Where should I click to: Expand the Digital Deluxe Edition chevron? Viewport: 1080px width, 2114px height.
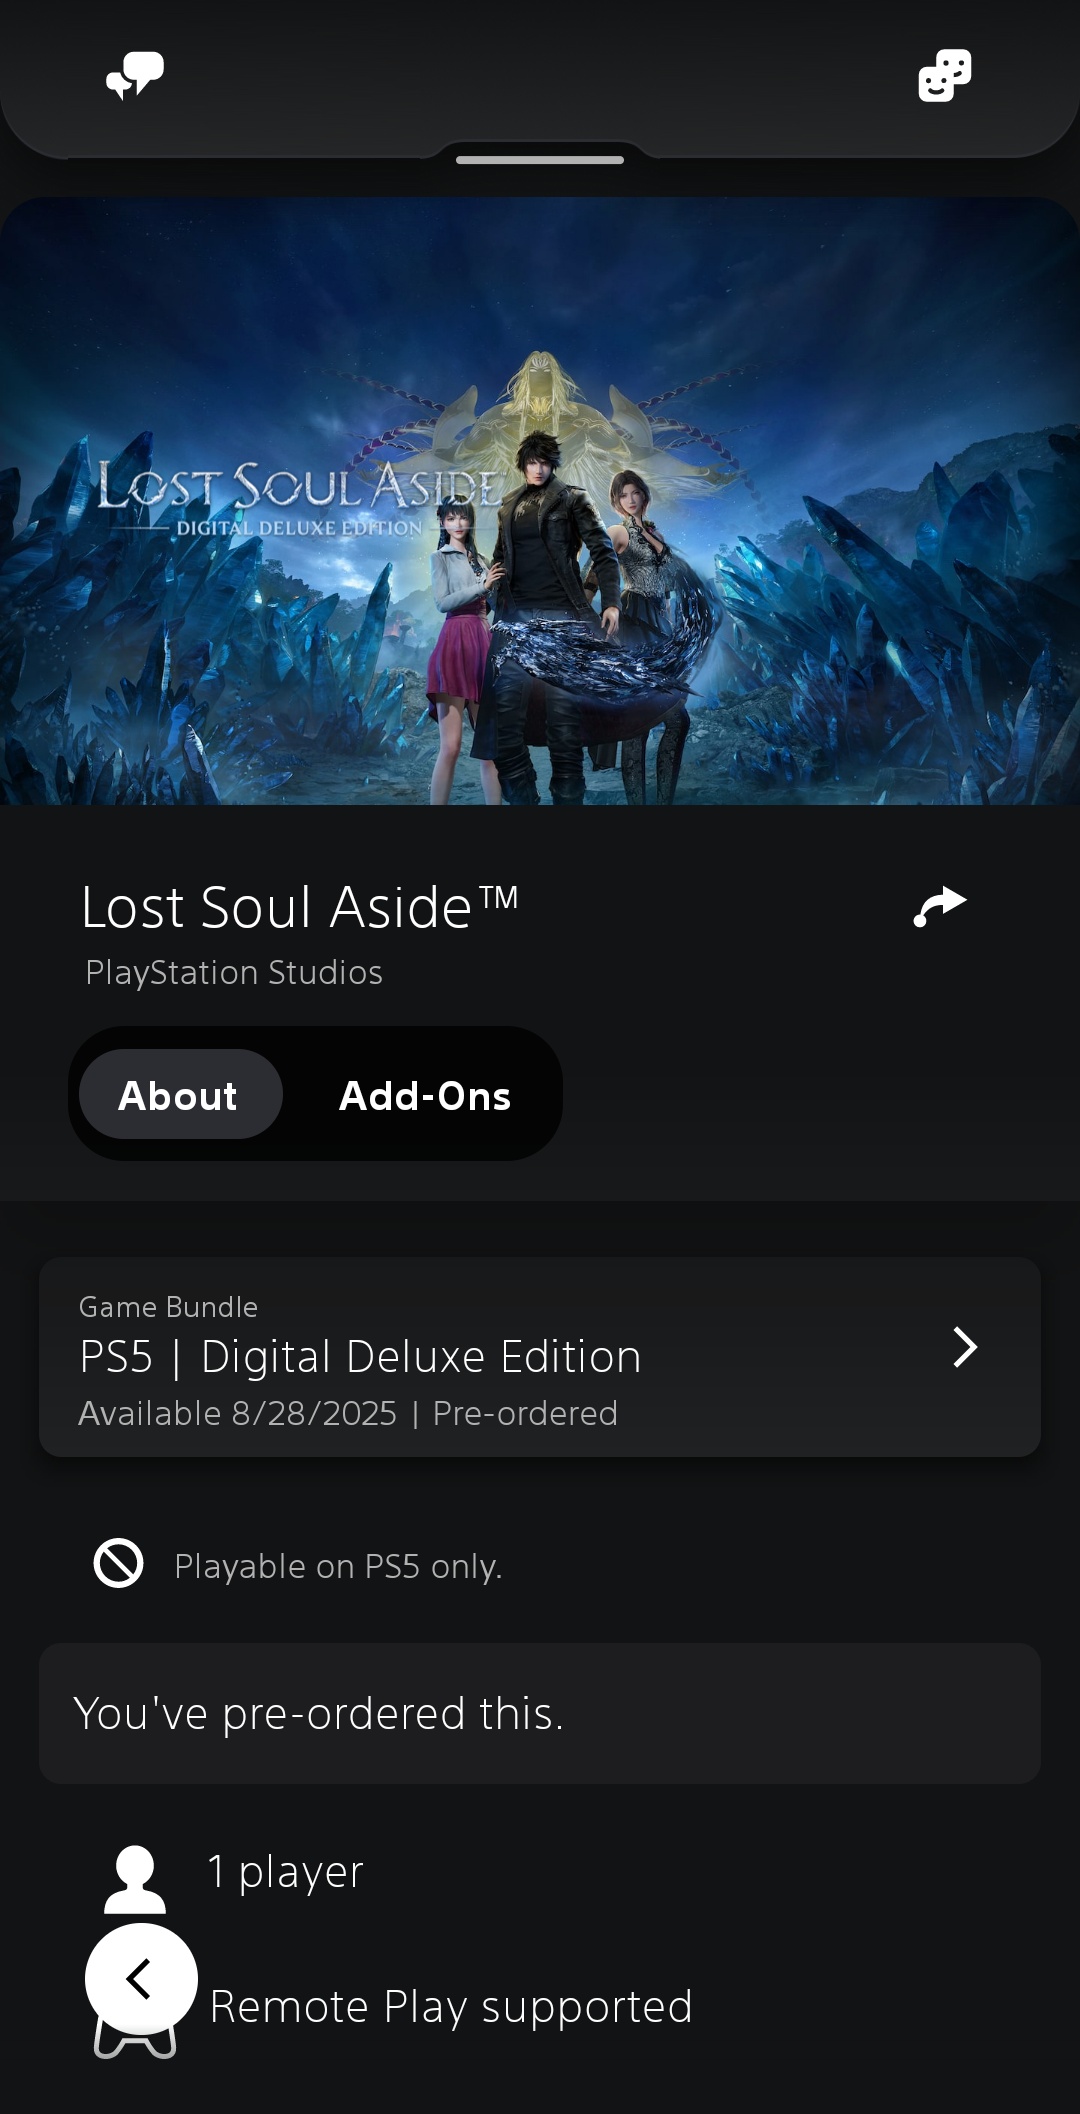(x=965, y=1347)
